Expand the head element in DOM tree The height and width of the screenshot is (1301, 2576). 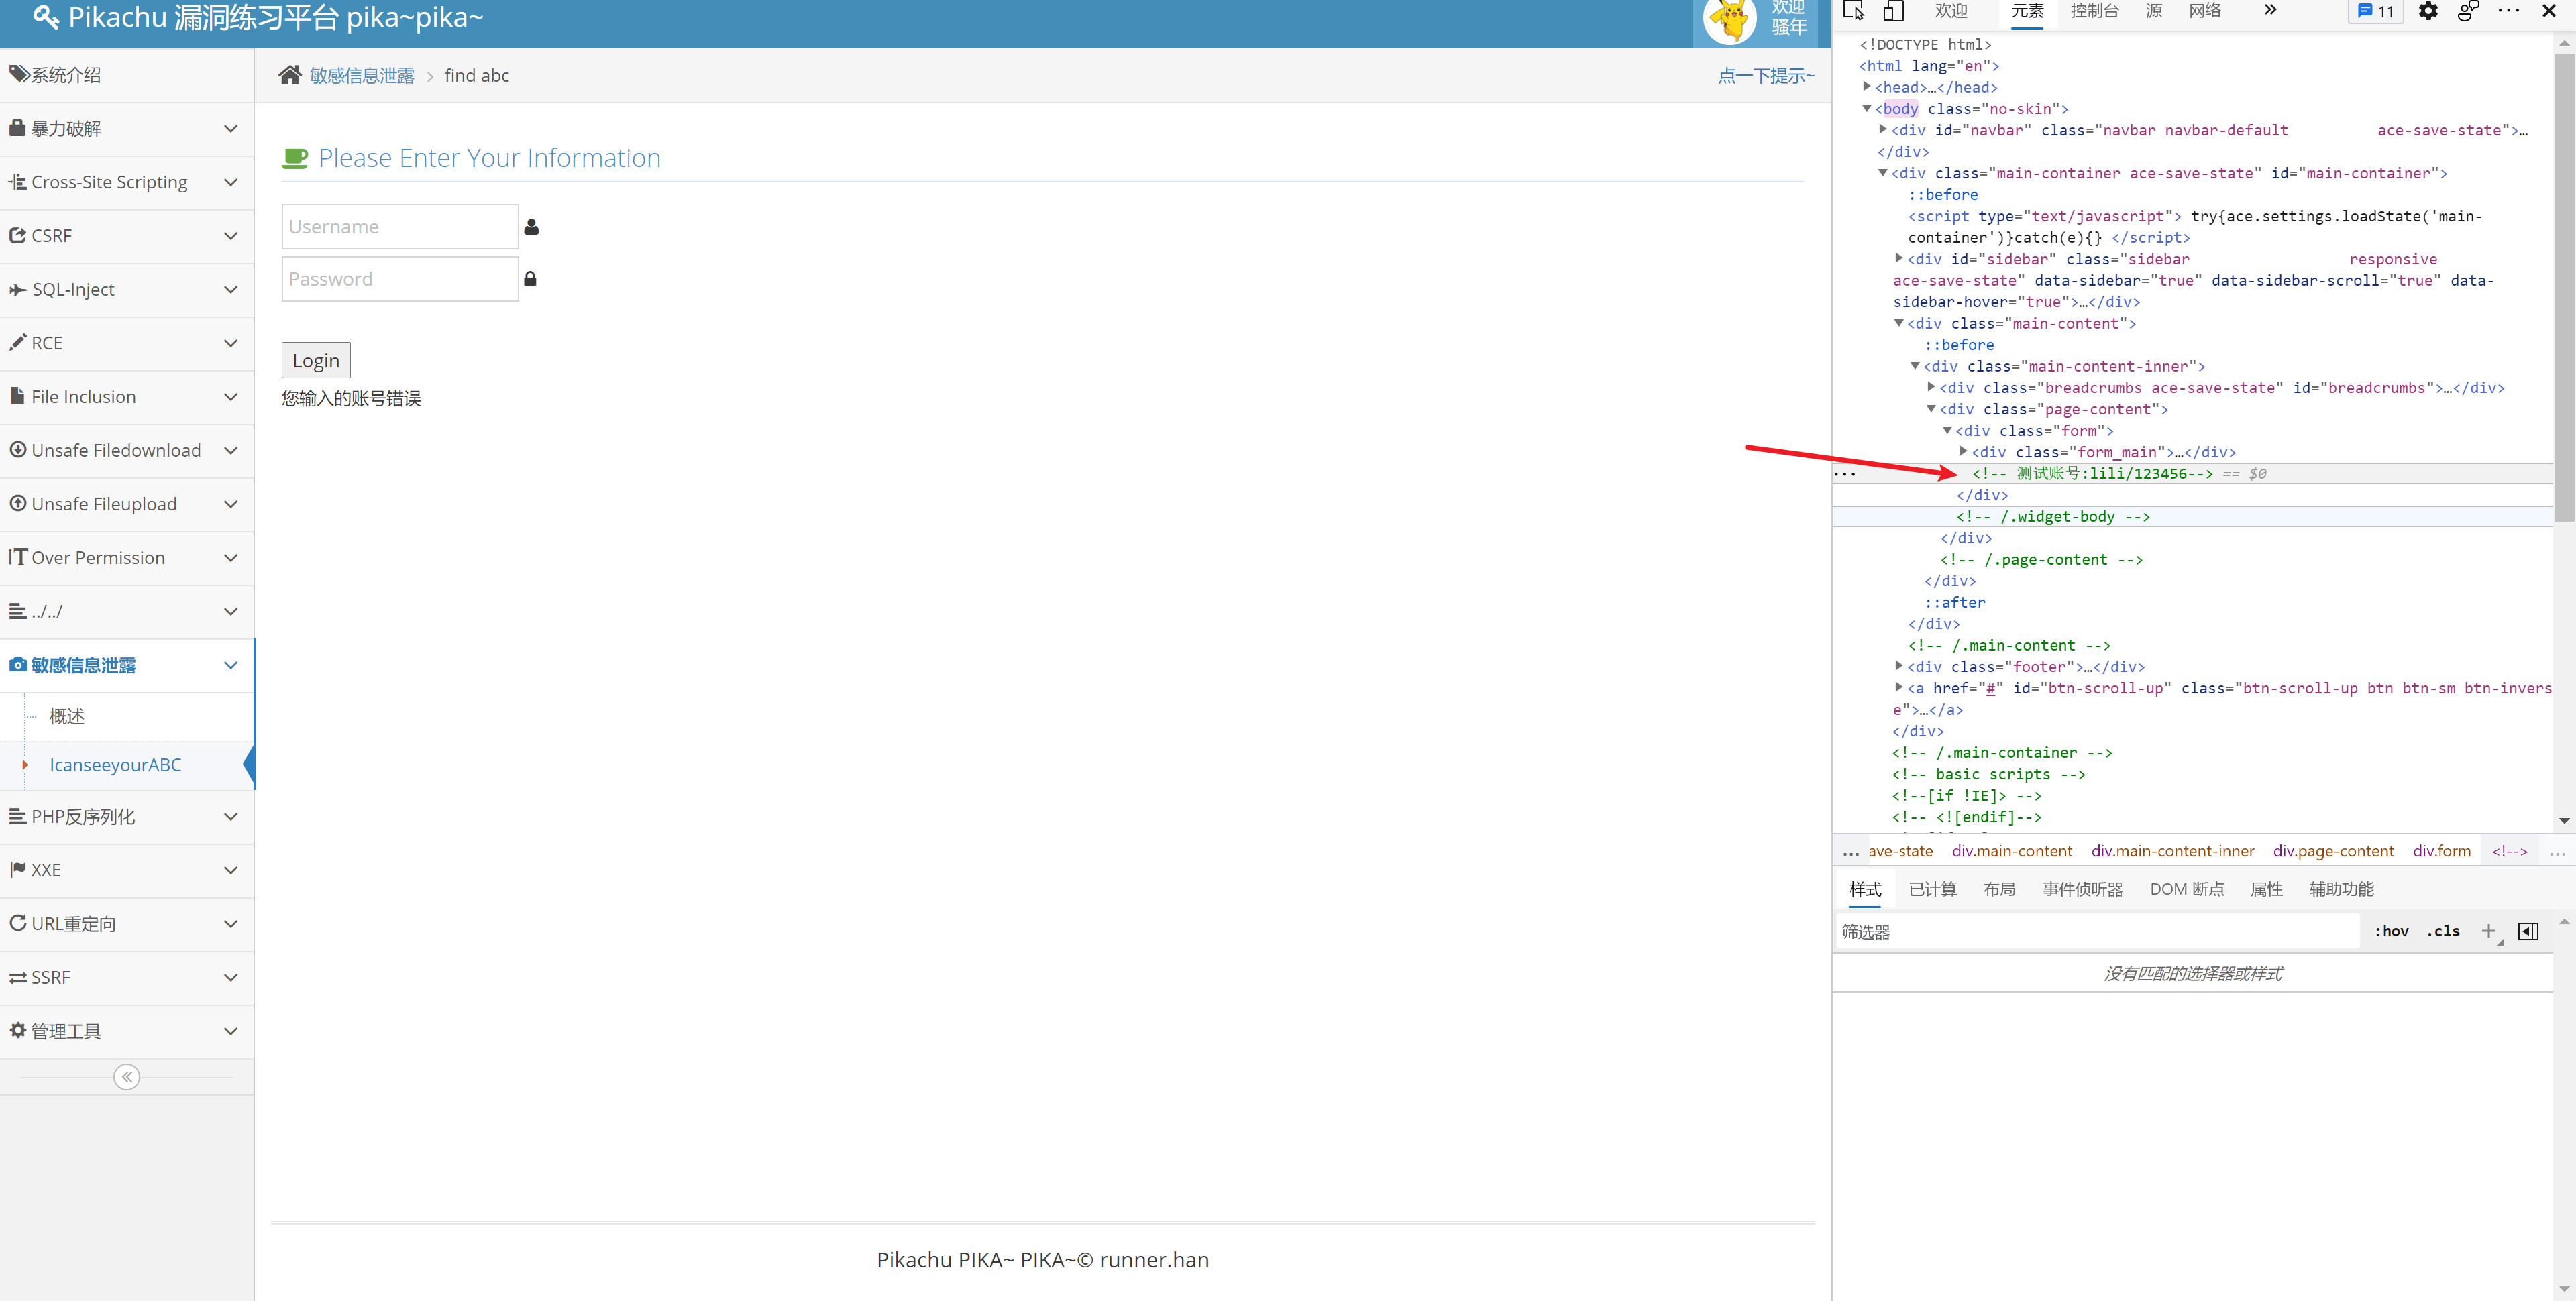pos(1867,87)
